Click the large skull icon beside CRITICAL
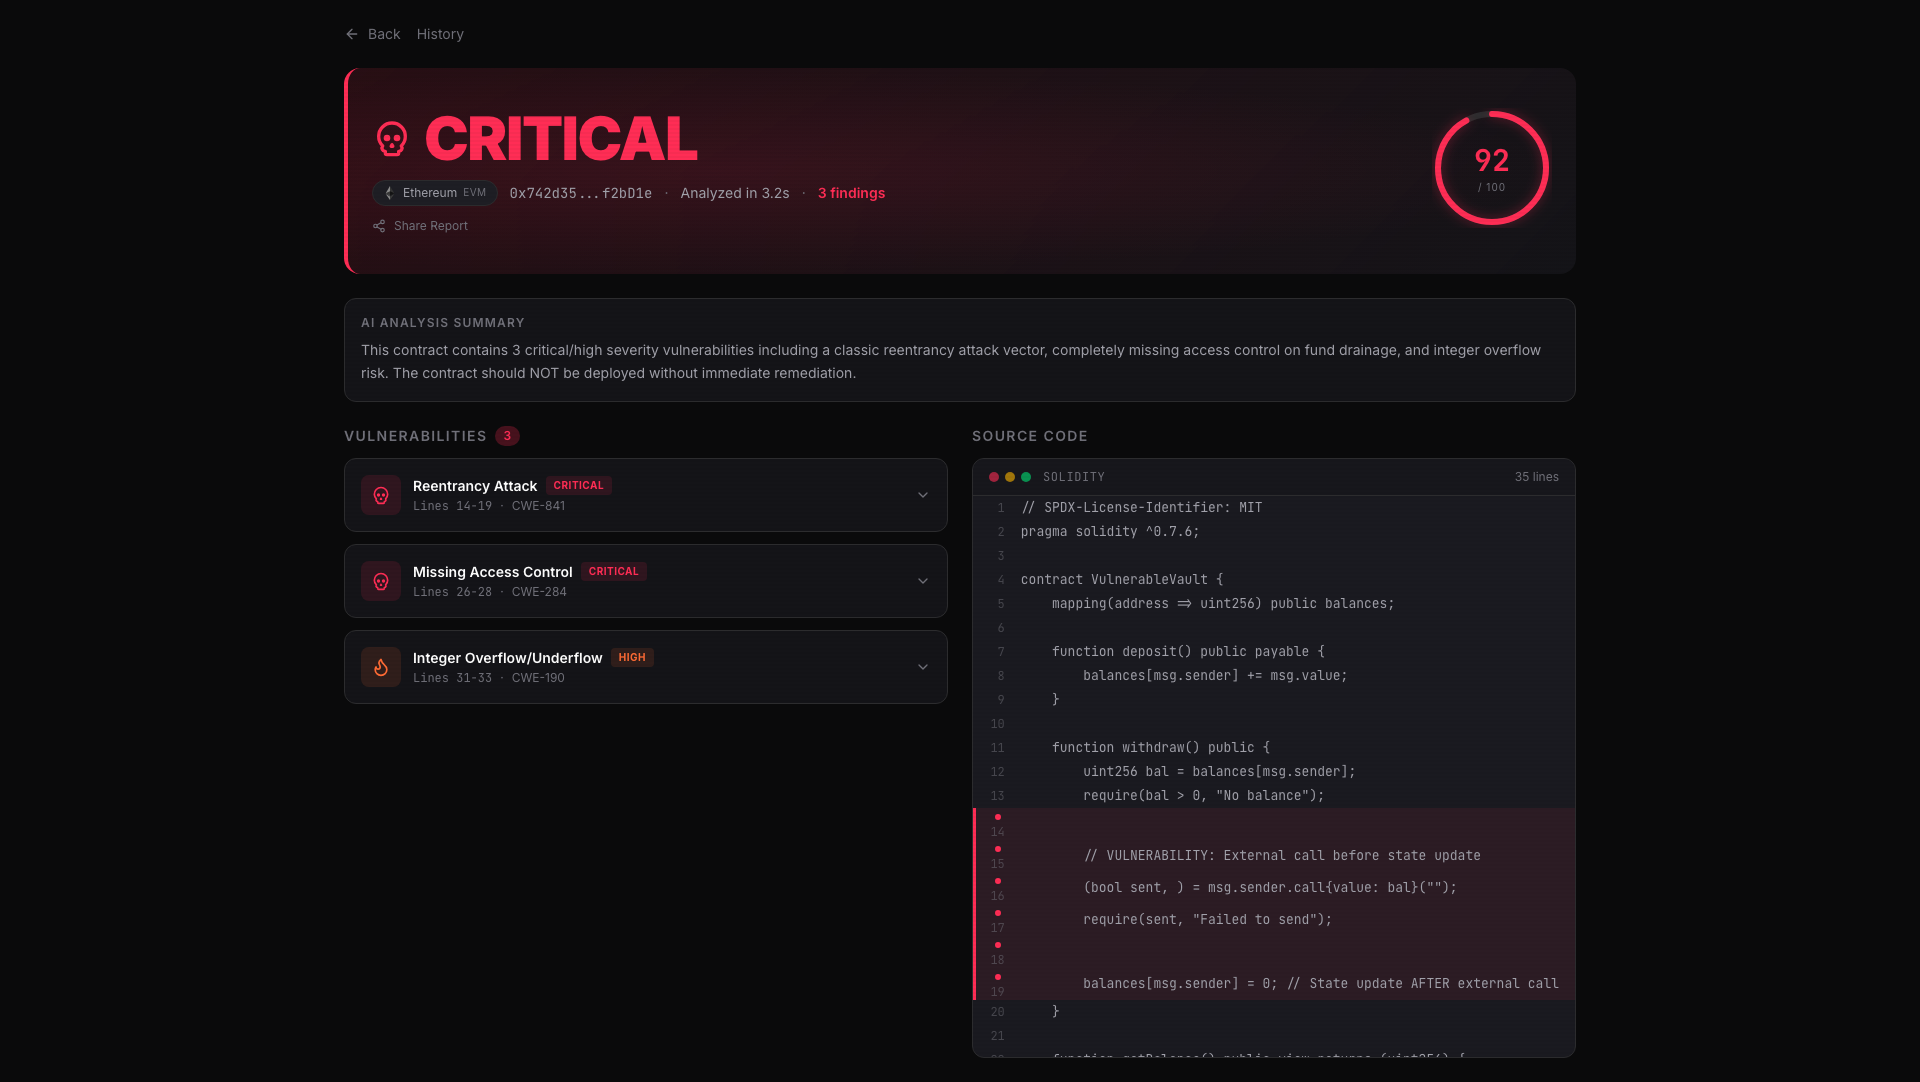Screen dimensions: 1920x1082 (392, 139)
